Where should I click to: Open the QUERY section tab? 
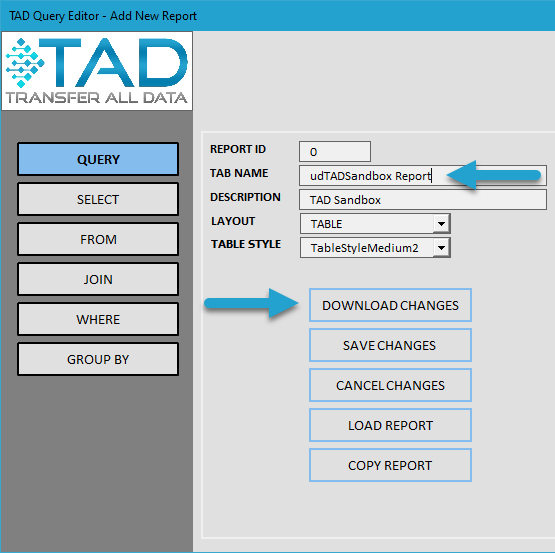(98, 159)
